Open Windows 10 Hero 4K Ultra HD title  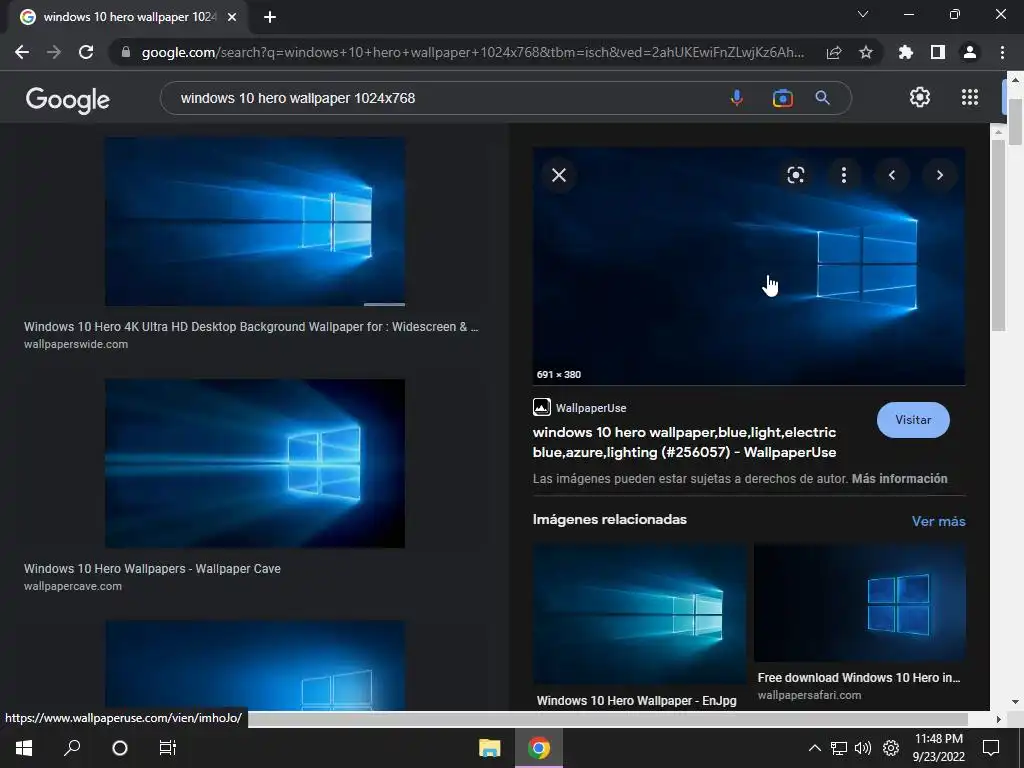pyautogui.click(x=251, y=327)
